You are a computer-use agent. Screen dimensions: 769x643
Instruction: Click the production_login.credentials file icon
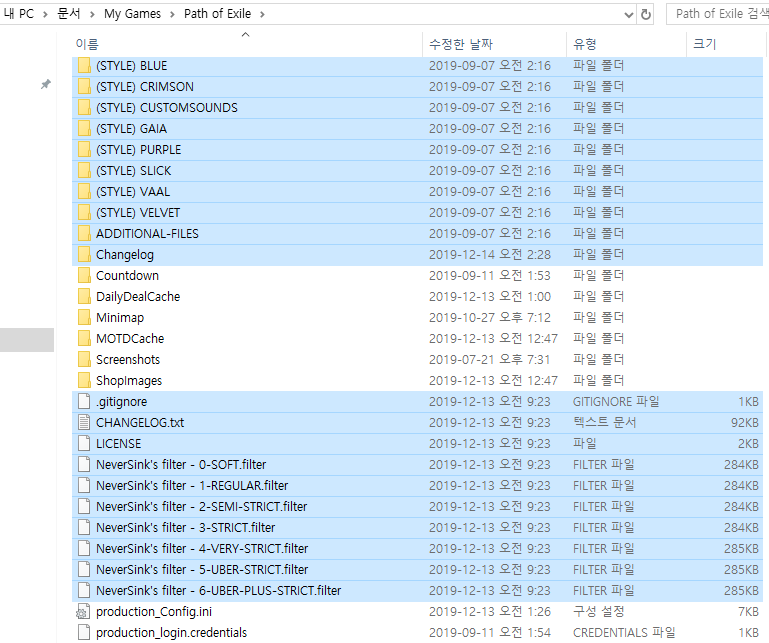[84, 633]
